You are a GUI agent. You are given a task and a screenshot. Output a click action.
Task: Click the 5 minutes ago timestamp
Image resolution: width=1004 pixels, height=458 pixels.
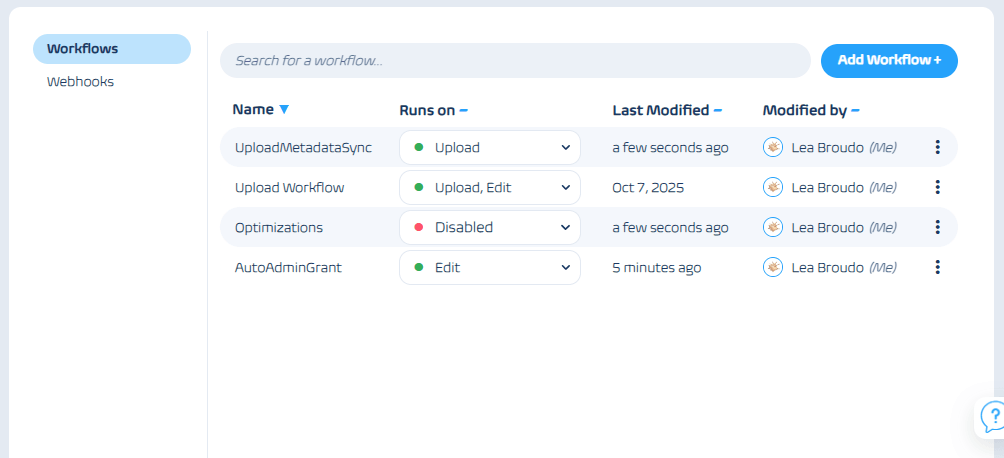pos(657,268)
